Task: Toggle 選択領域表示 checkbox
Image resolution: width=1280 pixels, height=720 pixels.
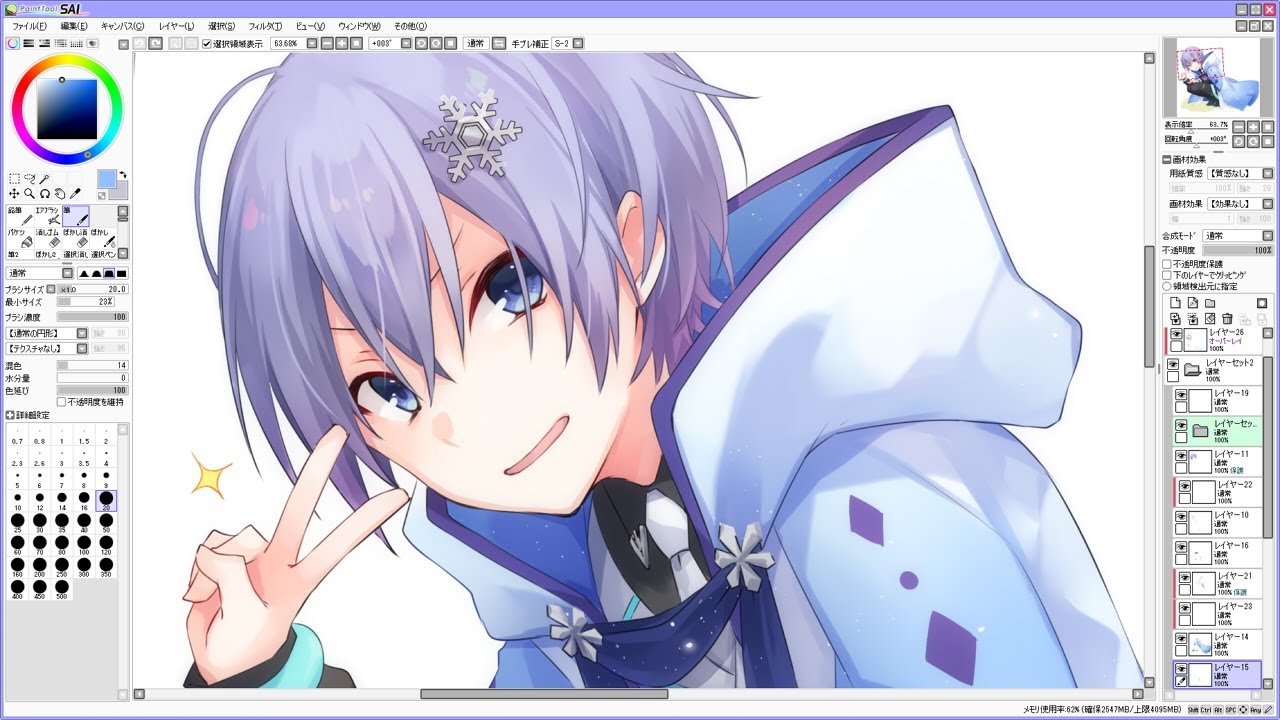Action: click(x=207, y=43)
